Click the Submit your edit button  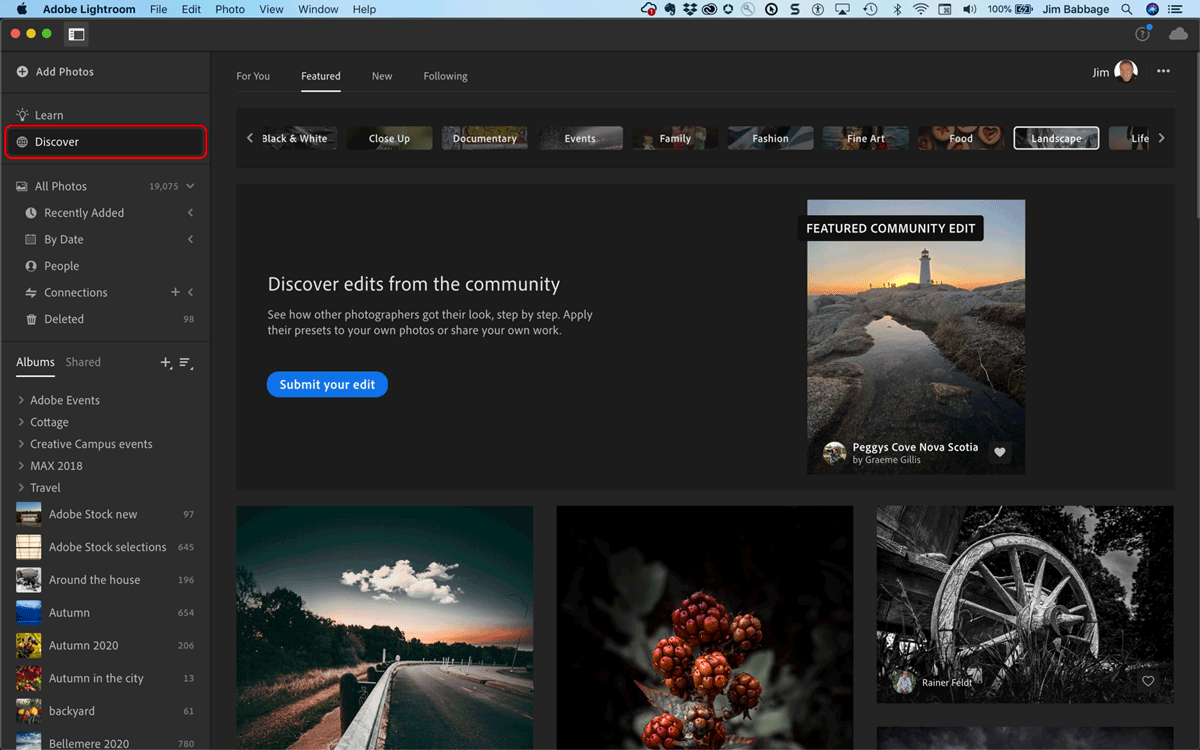(x=327, y=384)
